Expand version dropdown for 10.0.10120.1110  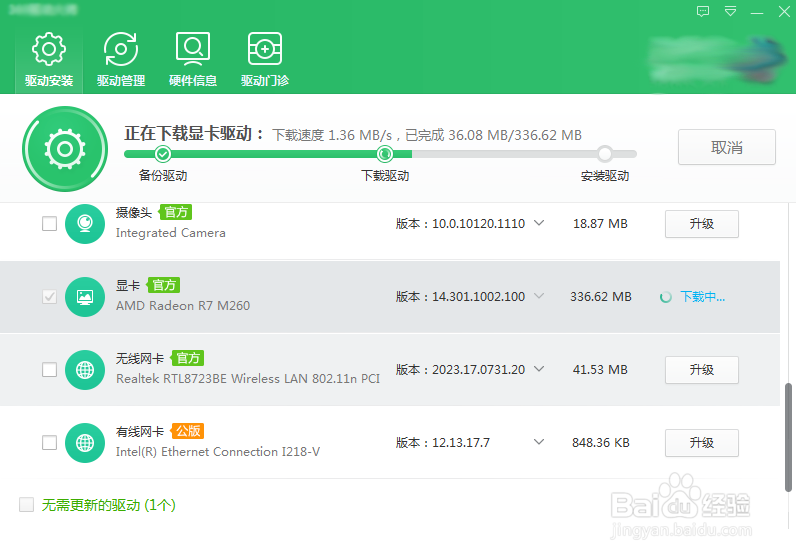pos(539,223)
